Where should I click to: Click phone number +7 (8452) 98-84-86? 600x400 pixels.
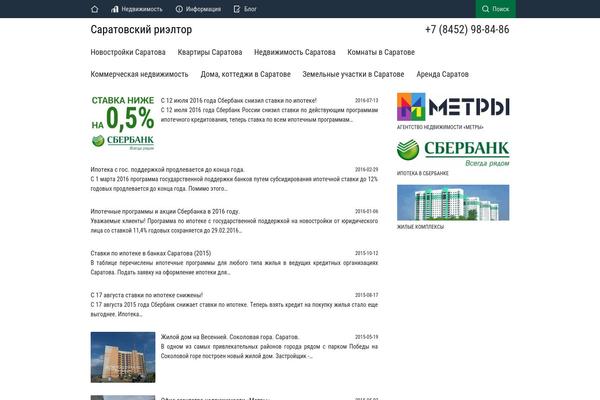click(467, 29)
